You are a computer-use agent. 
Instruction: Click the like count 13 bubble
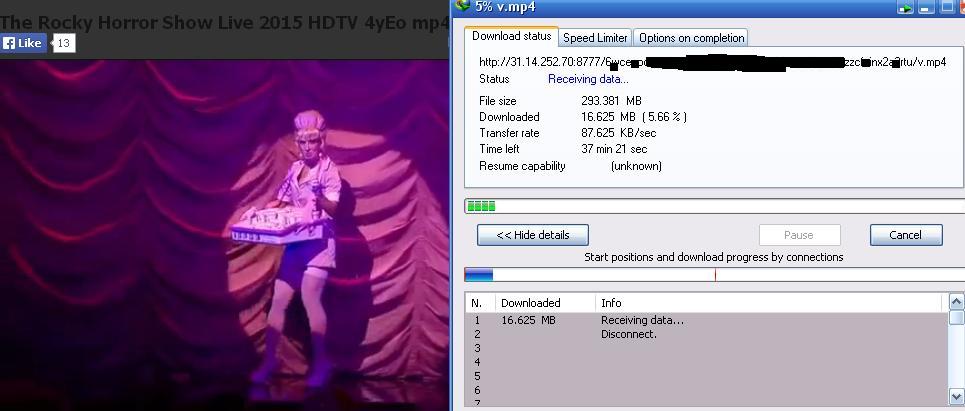63,43
